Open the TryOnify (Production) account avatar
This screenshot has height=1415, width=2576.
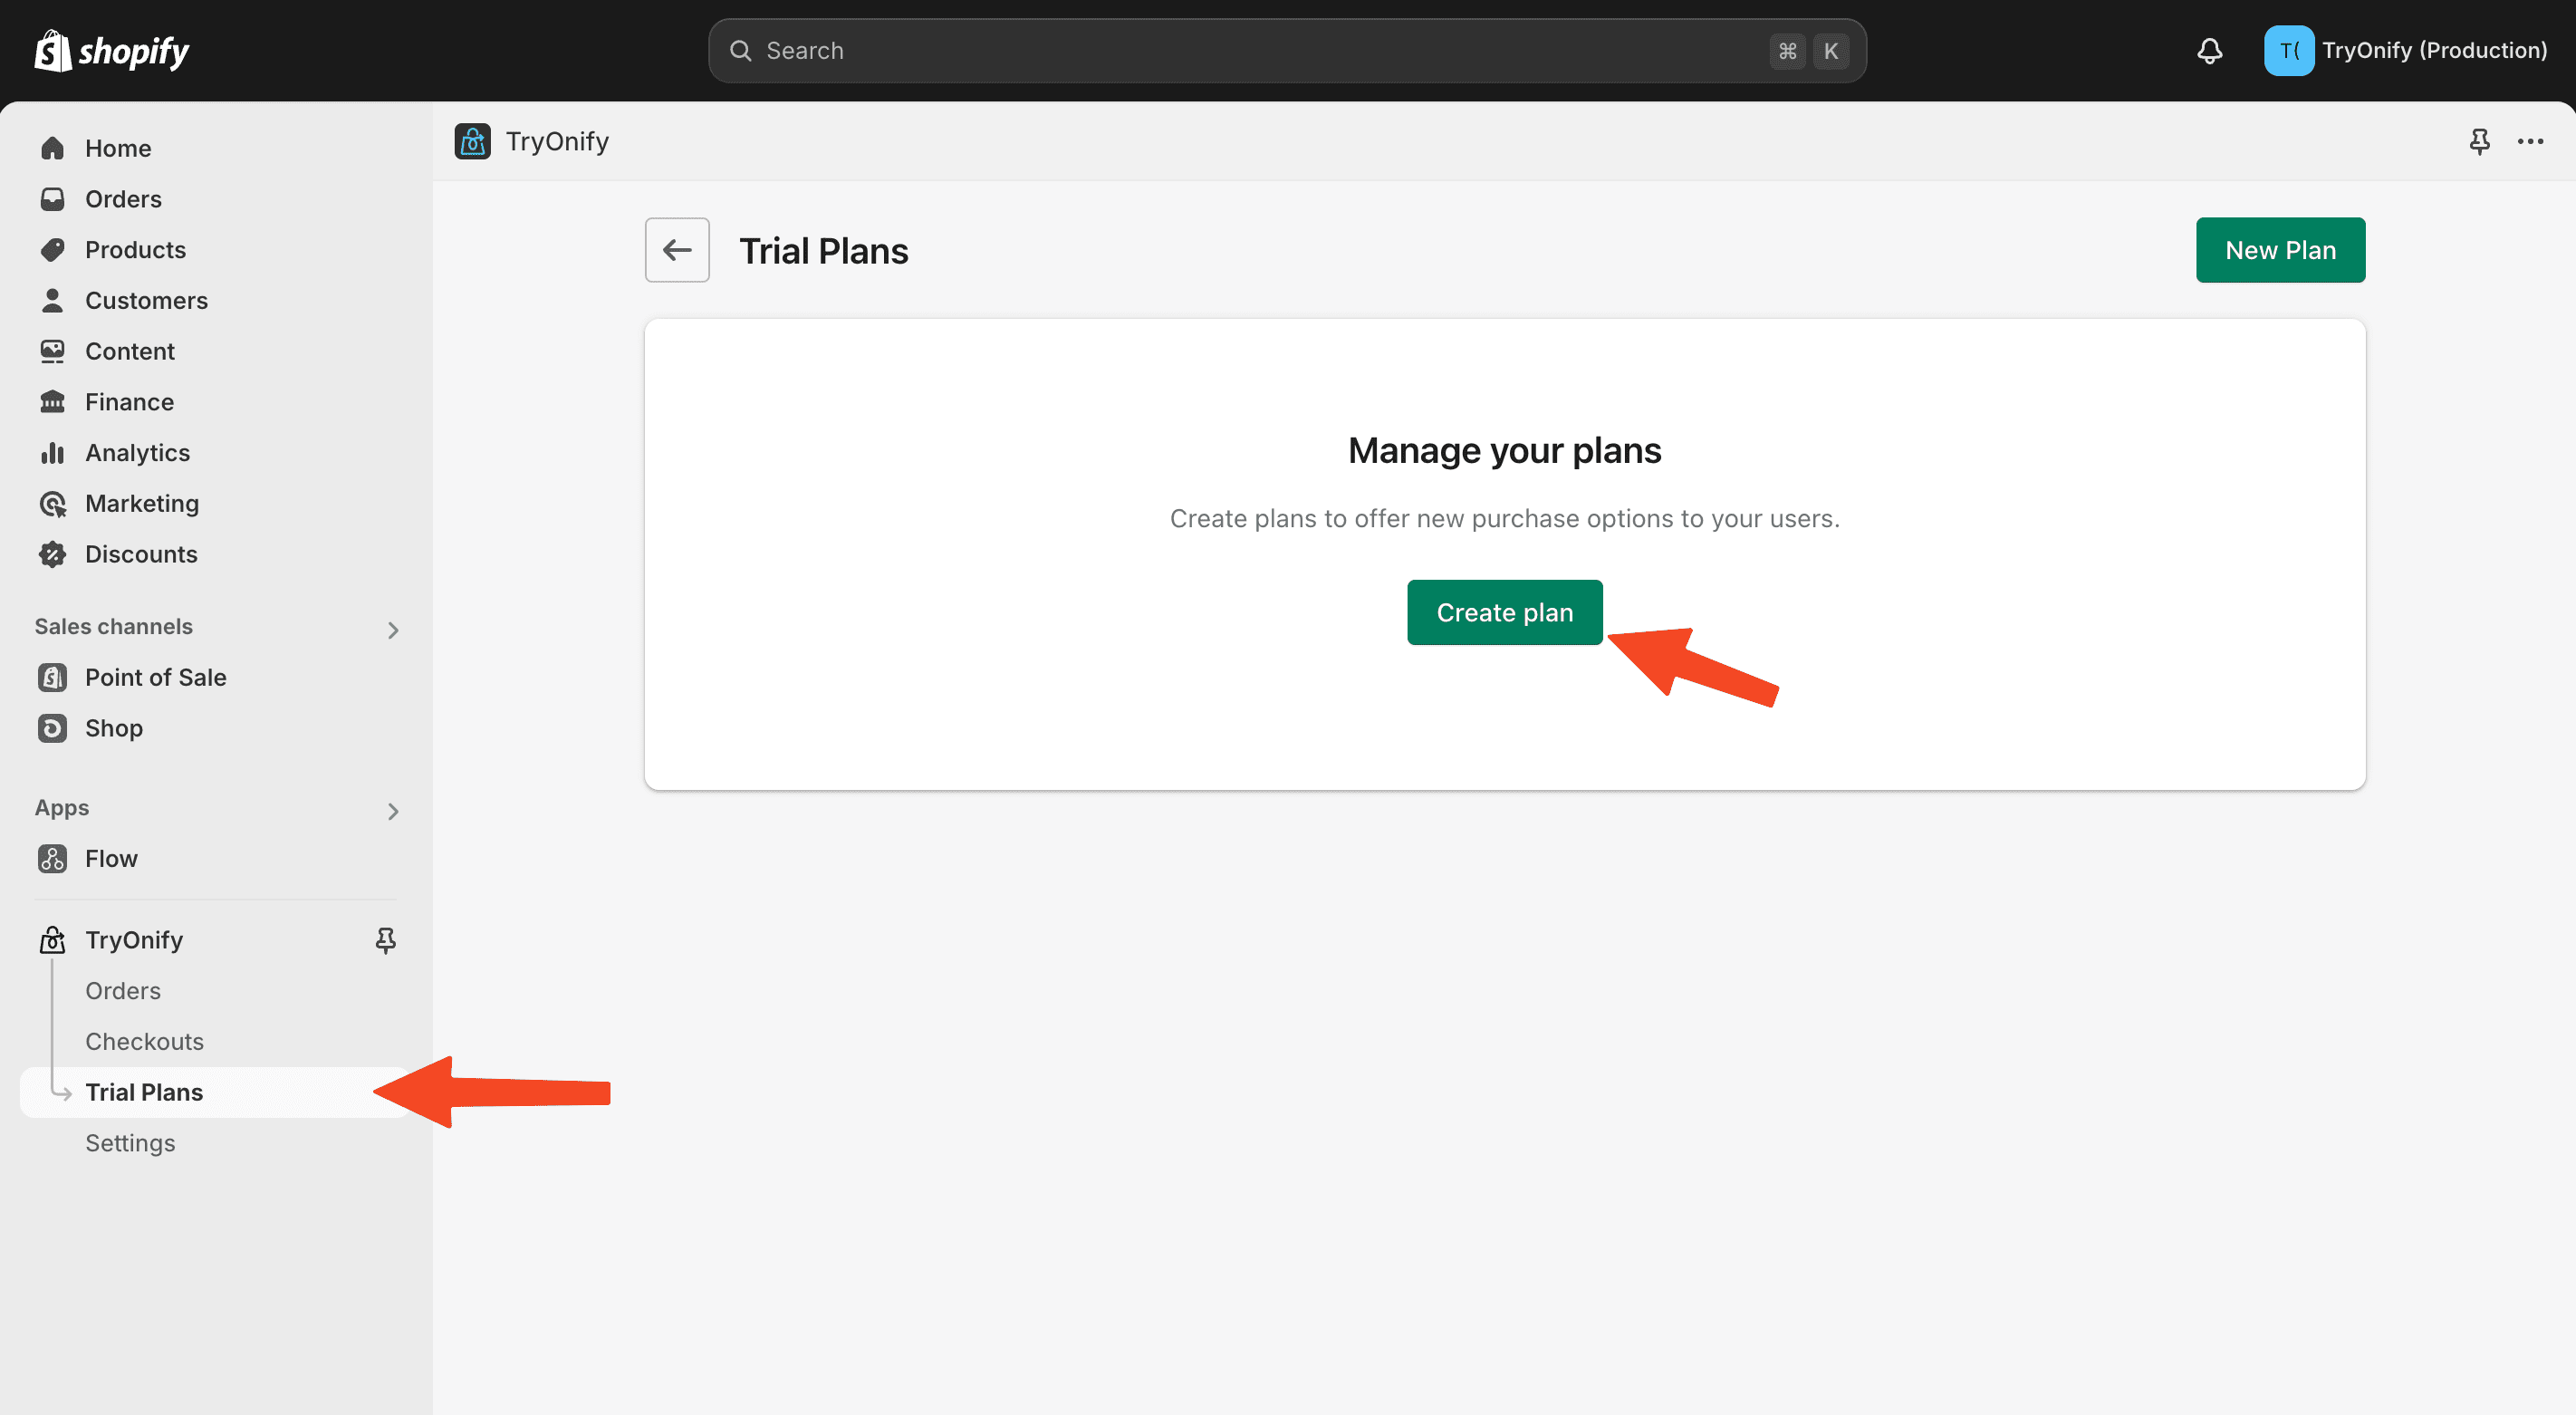click(x=2288, y=50)
